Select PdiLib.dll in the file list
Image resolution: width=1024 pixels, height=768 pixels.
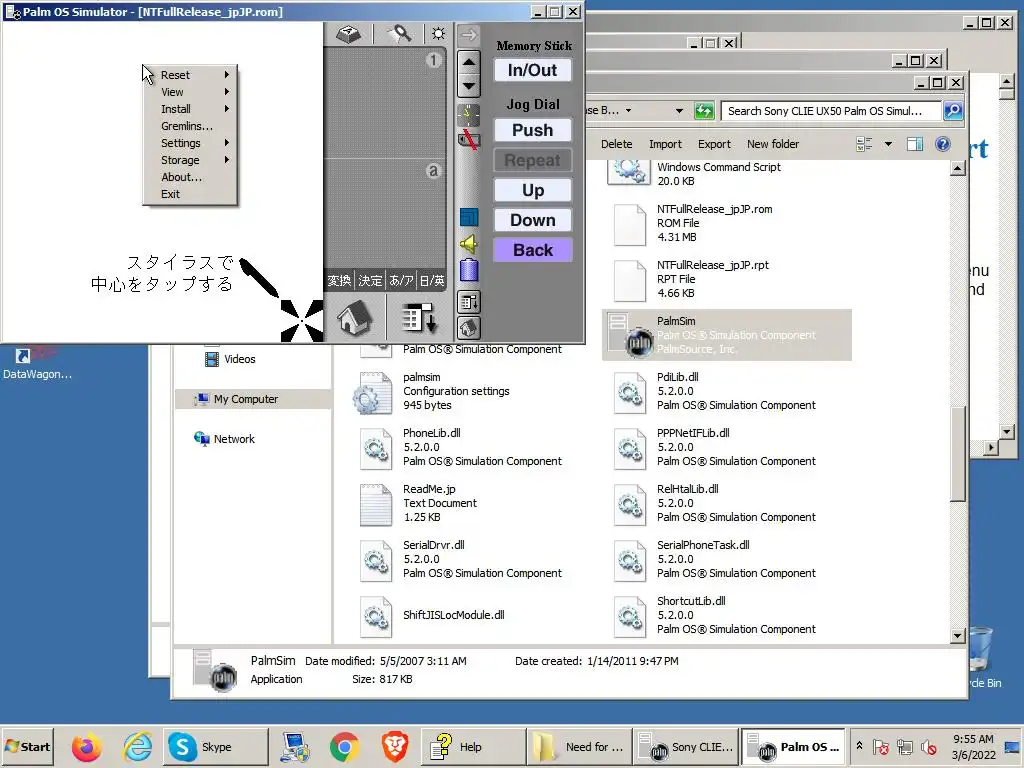tap(726, 391)
